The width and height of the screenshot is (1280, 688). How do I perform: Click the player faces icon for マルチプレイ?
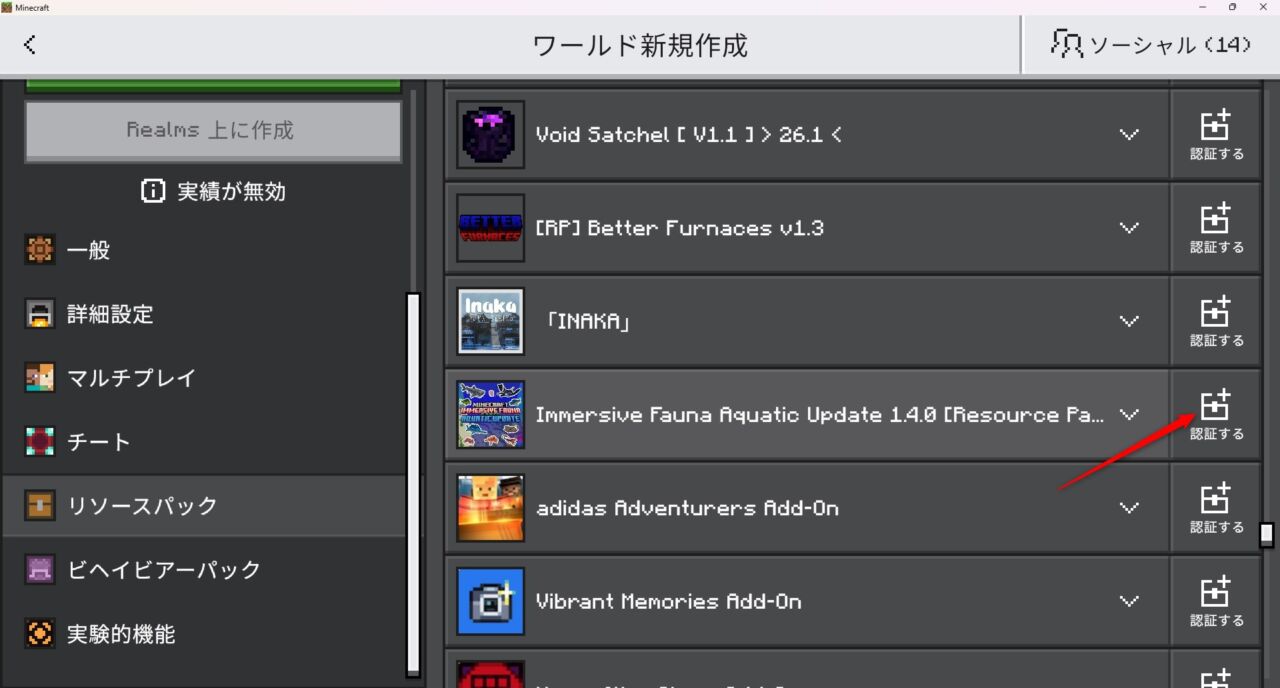pyautogui.click(x=39, y=378)
